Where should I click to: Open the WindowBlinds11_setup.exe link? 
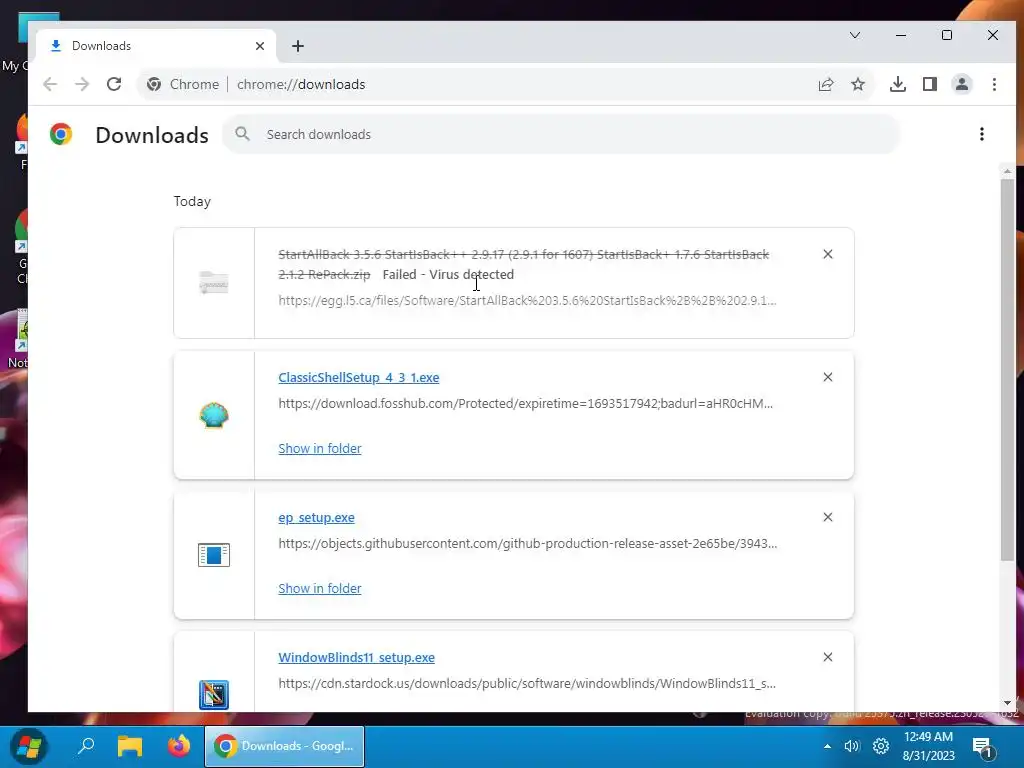(357, 657)
